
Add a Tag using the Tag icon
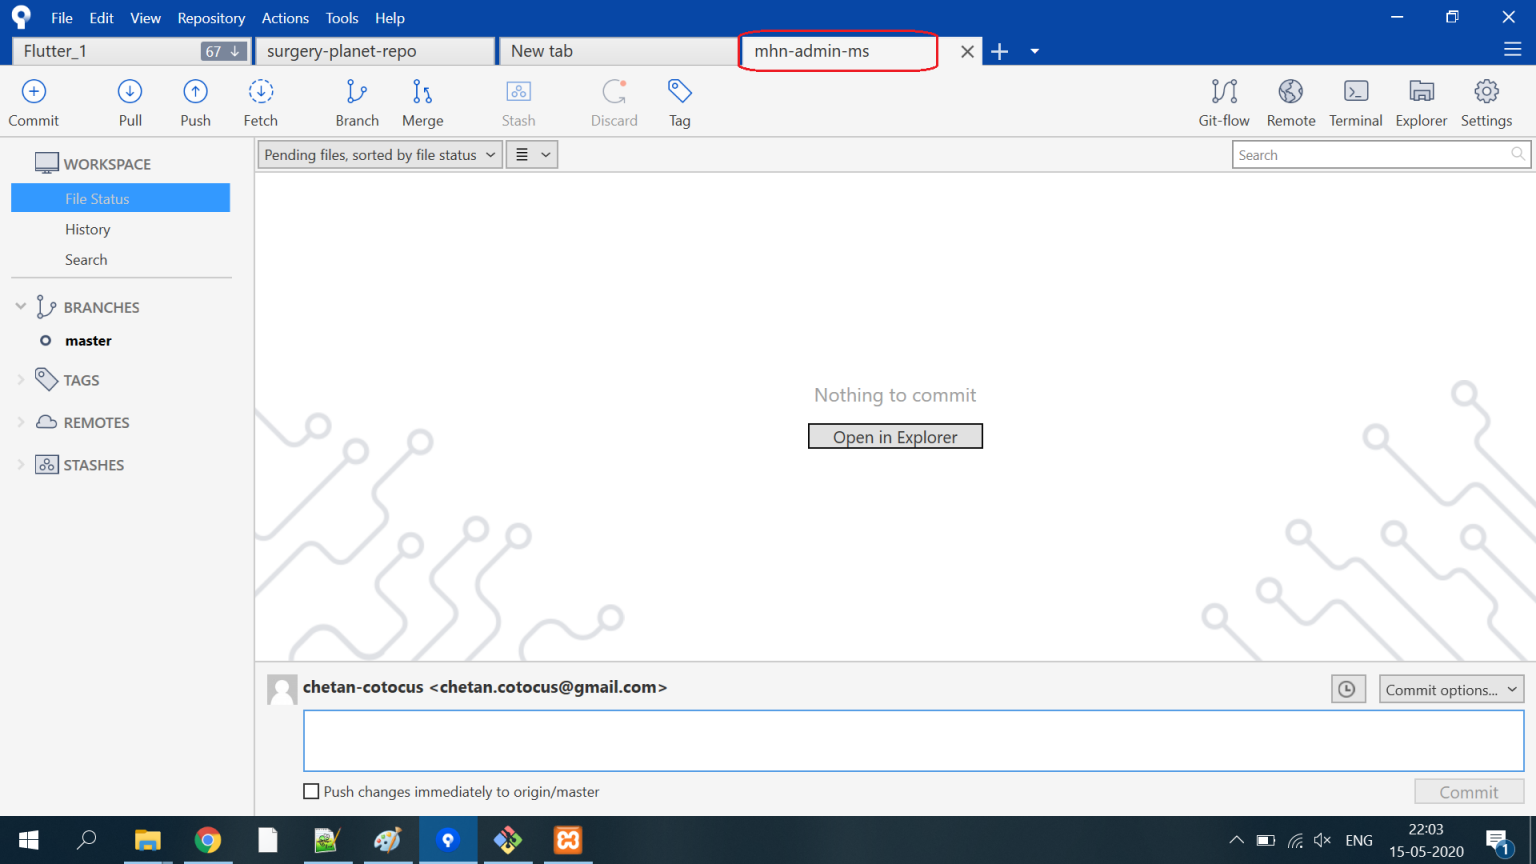[680, 92]
